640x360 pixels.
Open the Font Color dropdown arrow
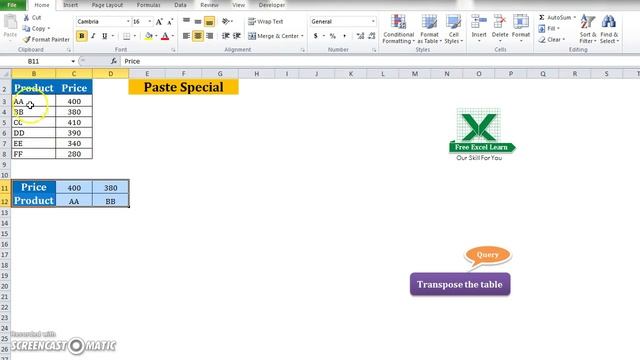coord(173,36)
